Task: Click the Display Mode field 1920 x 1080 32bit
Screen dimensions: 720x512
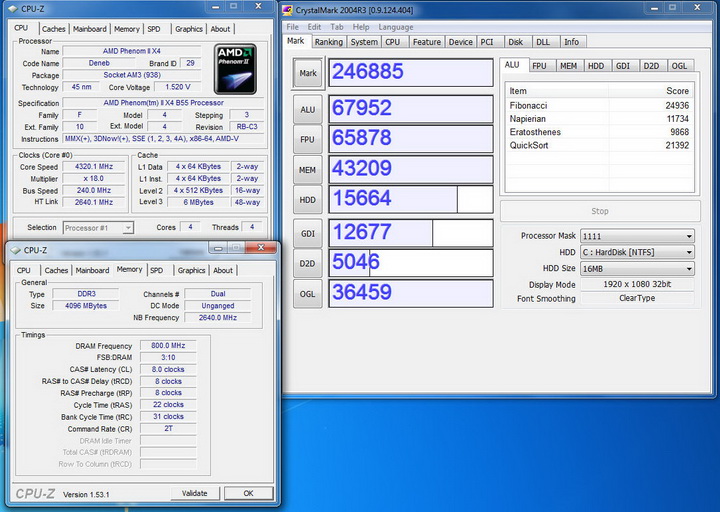Action: 637,284
